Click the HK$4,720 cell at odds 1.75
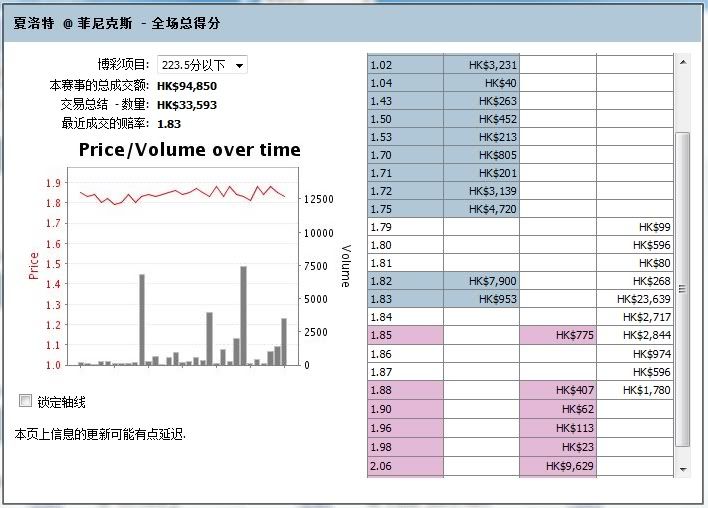The height and width of the screenshot is (508, 708). click(482, 209)
